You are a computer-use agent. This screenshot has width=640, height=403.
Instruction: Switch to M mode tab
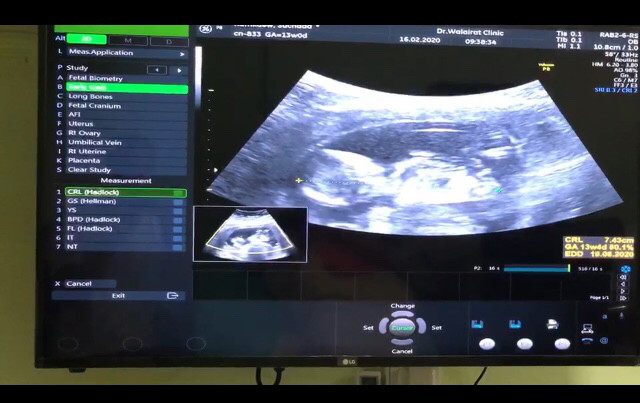pos(128,40)
